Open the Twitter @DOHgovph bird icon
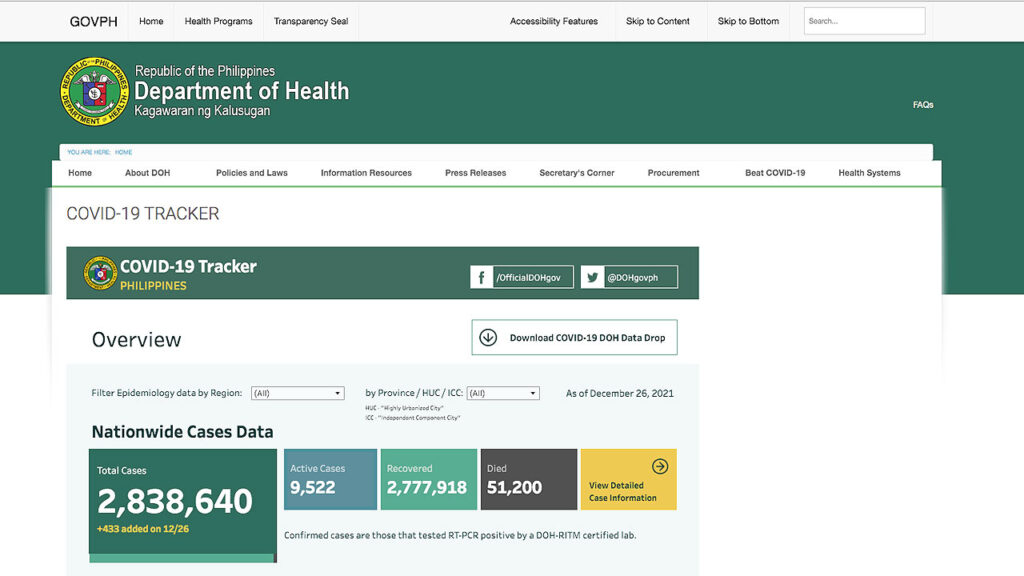The width and height of the screenshot is (1024, 576). coord(592,277)
